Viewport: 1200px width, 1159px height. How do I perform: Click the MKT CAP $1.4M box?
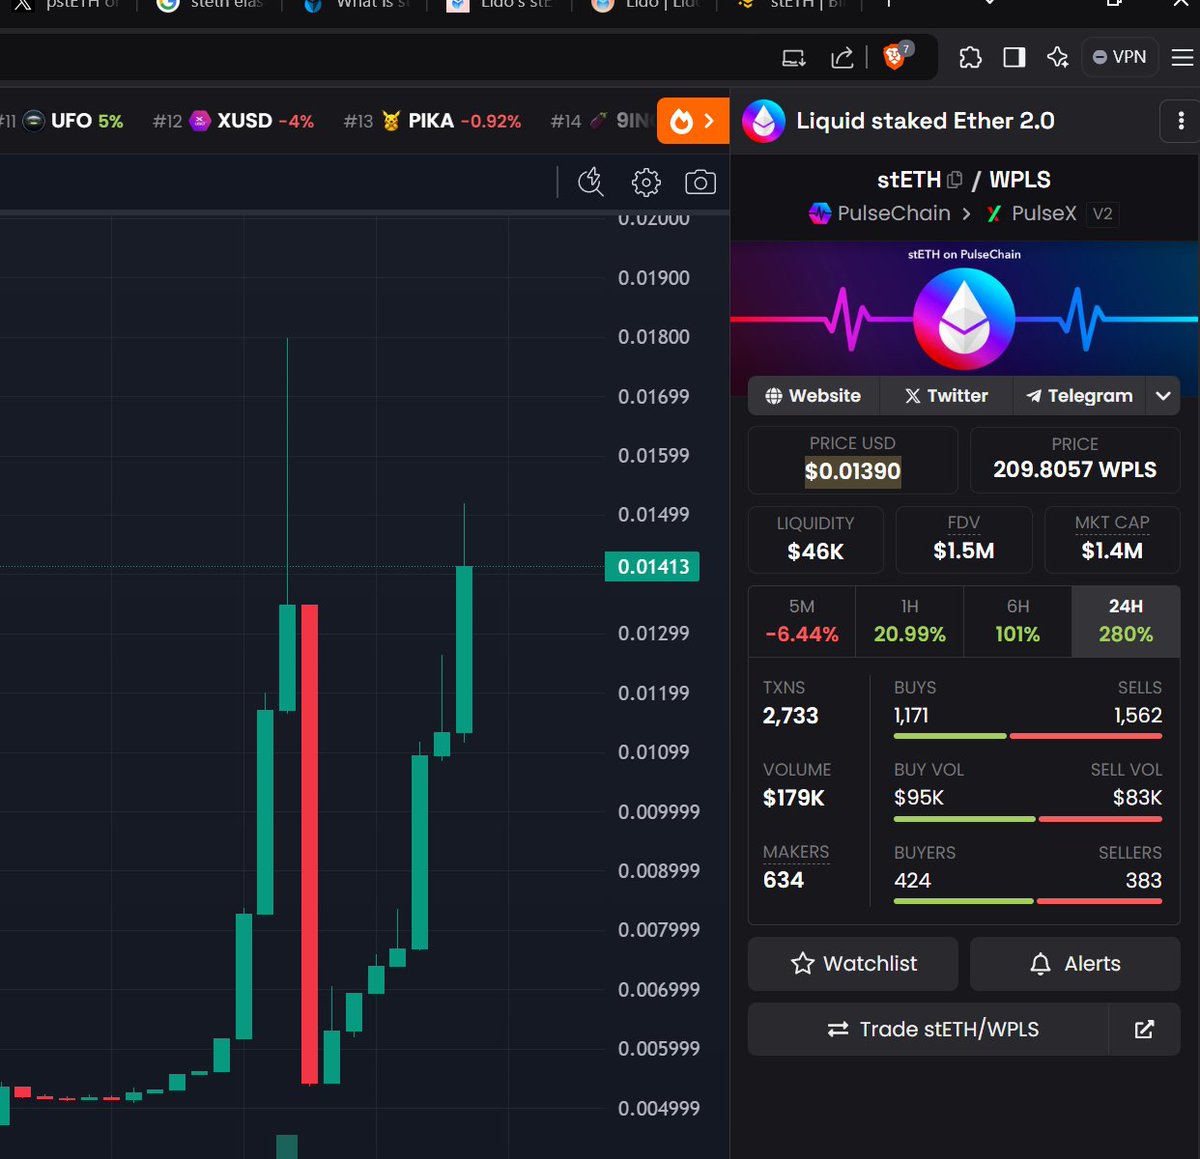(1112, 539)
